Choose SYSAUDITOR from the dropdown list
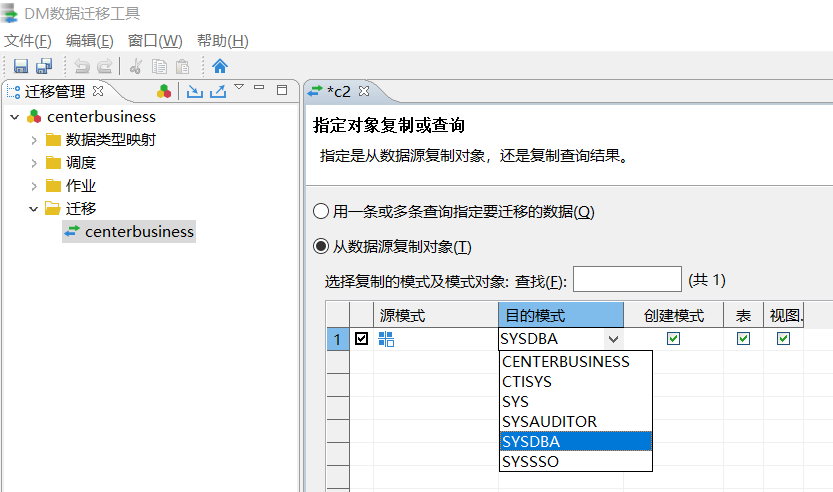Screen dimensions: 833x492 576,421
